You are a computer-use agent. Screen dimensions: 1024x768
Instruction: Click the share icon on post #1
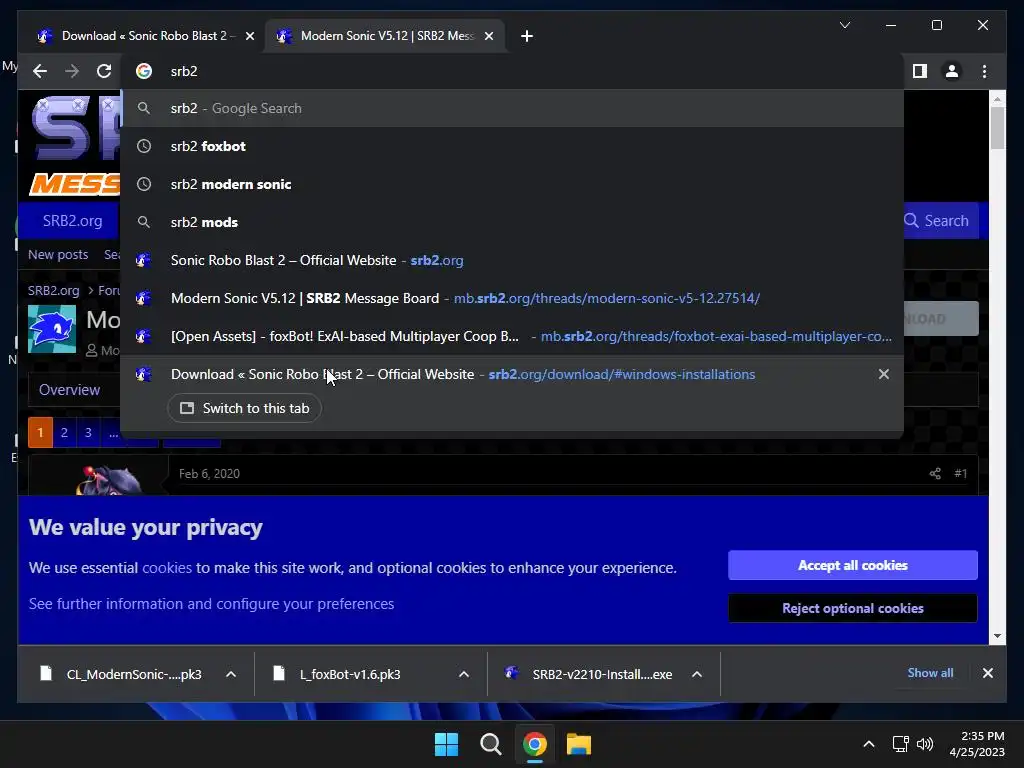(x=935, y=473)
